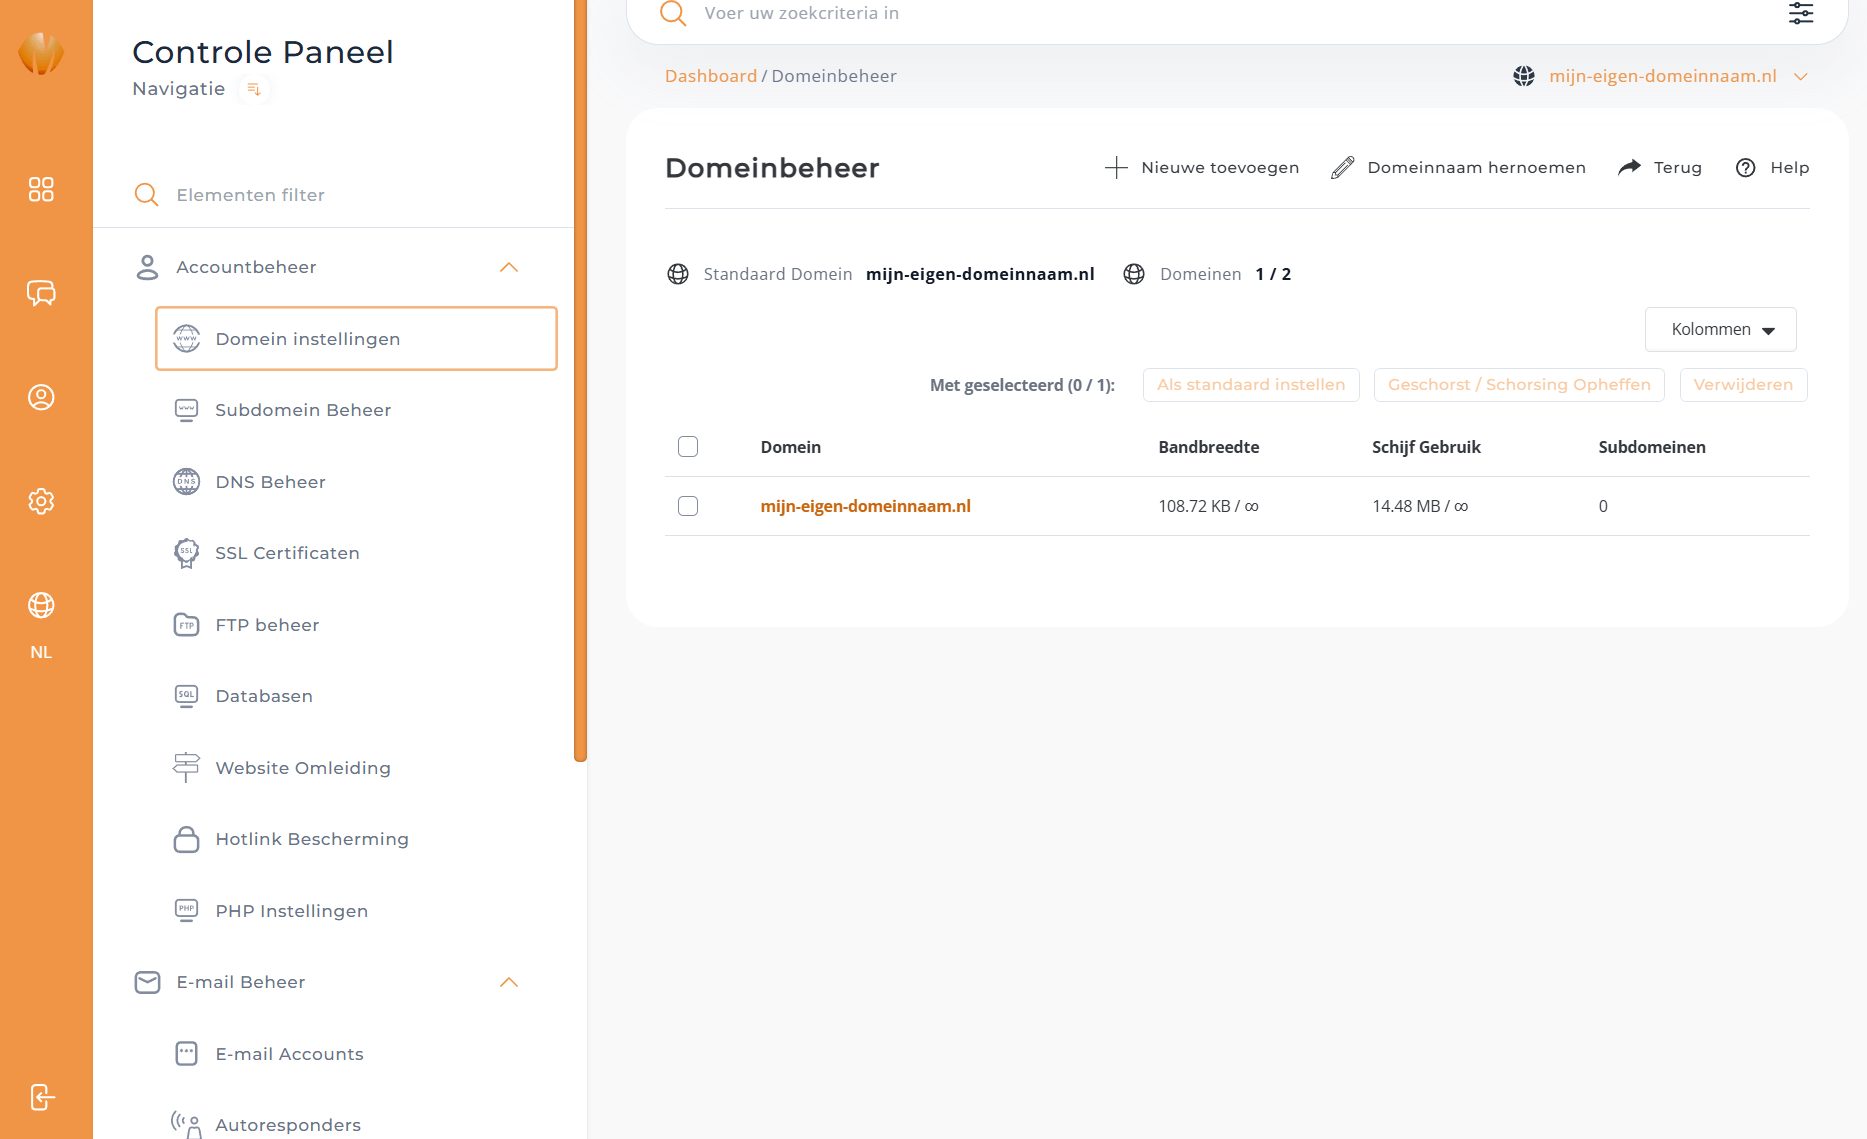Check the box for mijn-eigen-domeinnaam.nl row
1867x1139 pixels.
(688, 506)
